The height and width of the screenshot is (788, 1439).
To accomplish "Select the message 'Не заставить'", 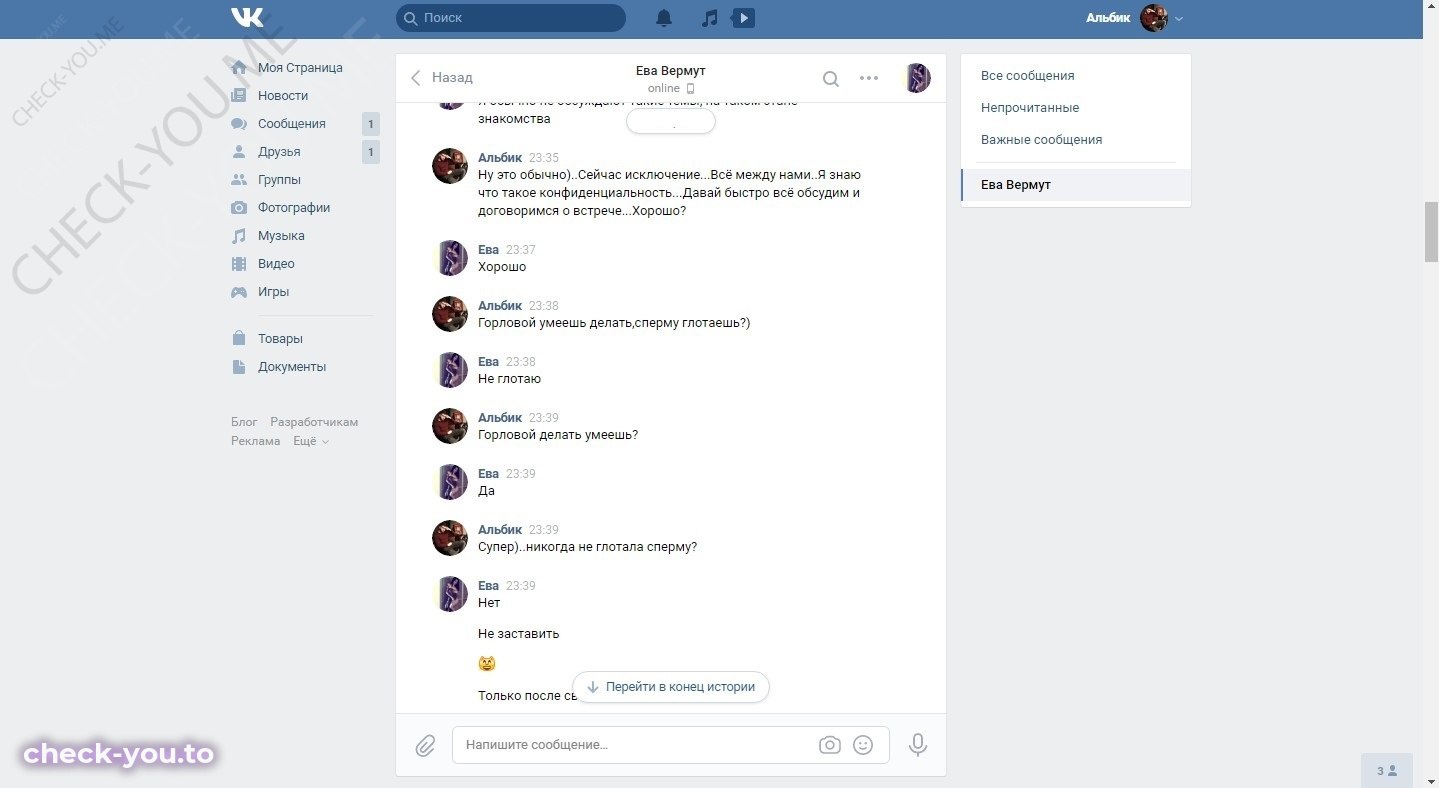I will click(x=519, y=634).
